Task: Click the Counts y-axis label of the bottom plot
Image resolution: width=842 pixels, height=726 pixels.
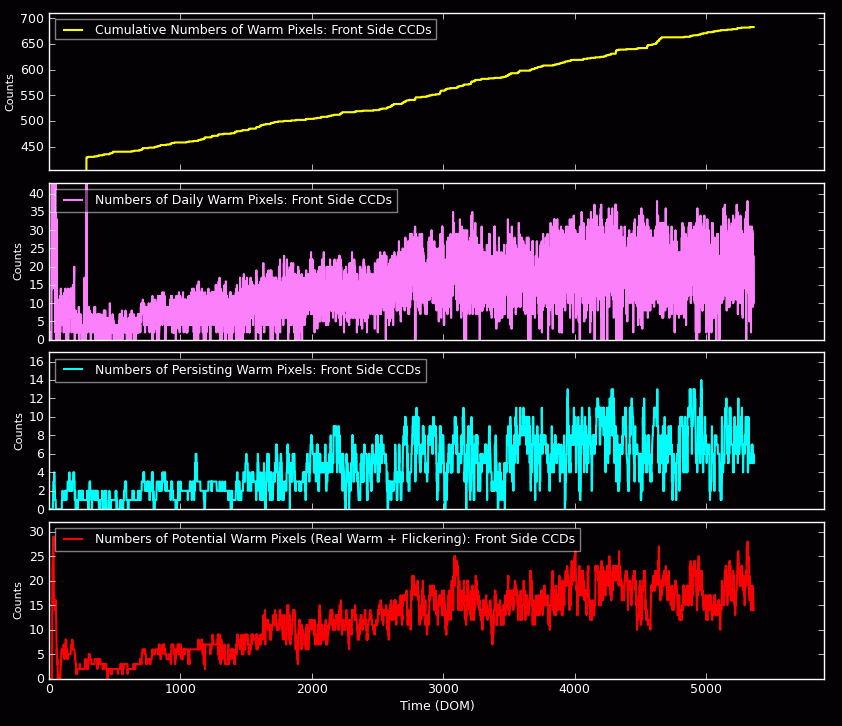Action: pos(18,600)
